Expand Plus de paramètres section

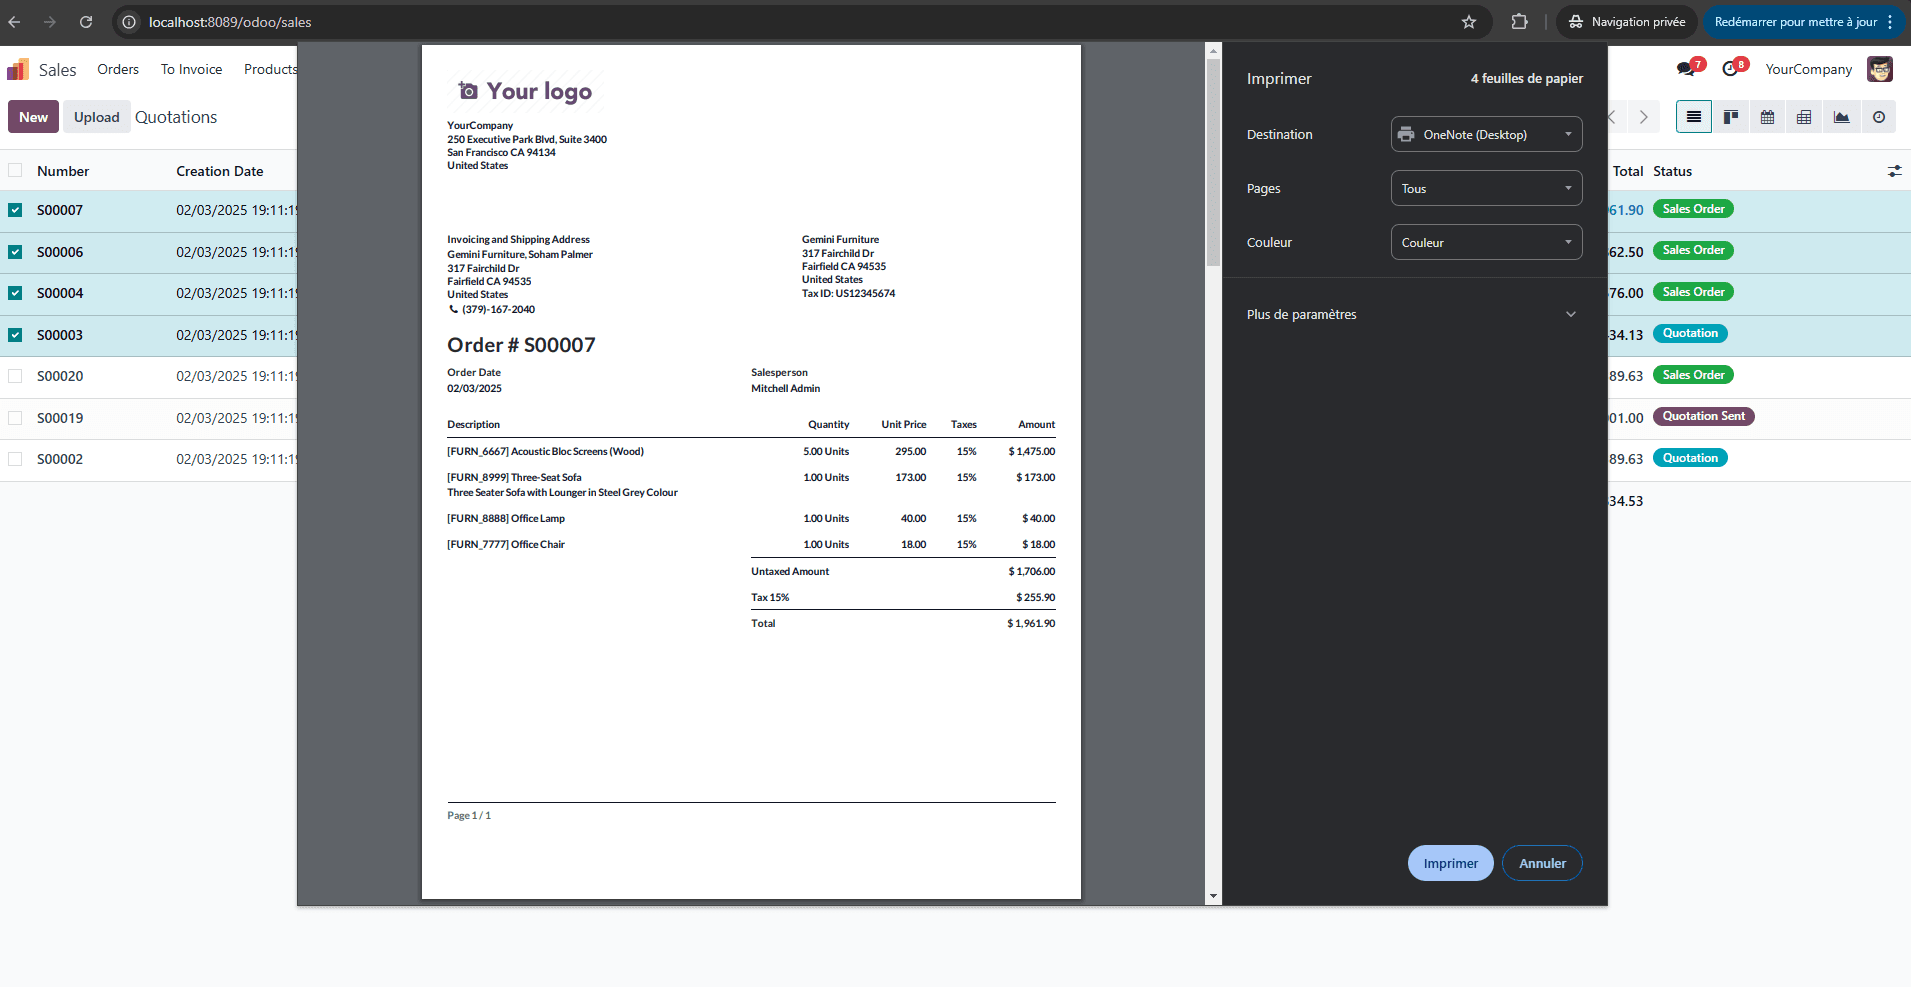pos(1410,314)
